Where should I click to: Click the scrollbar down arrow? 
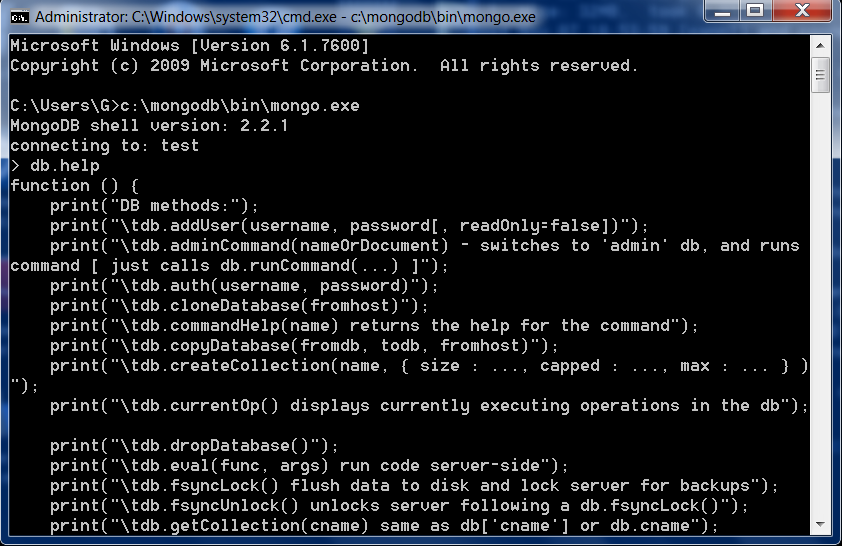click(820, 530)
